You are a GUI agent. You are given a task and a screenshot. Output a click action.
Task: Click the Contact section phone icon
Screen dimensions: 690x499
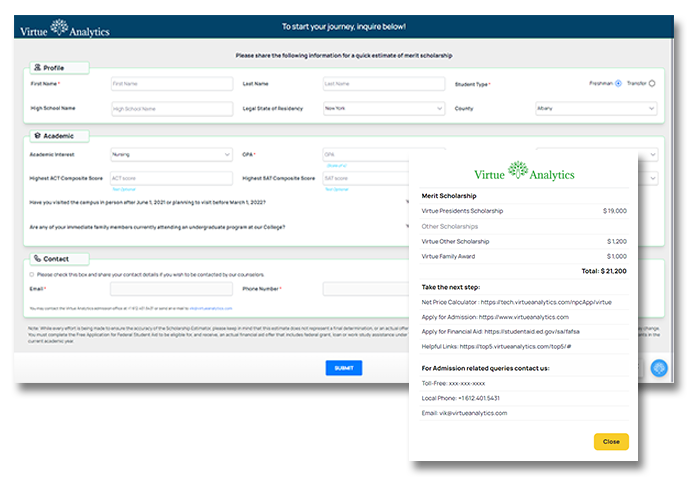(37, 259)
